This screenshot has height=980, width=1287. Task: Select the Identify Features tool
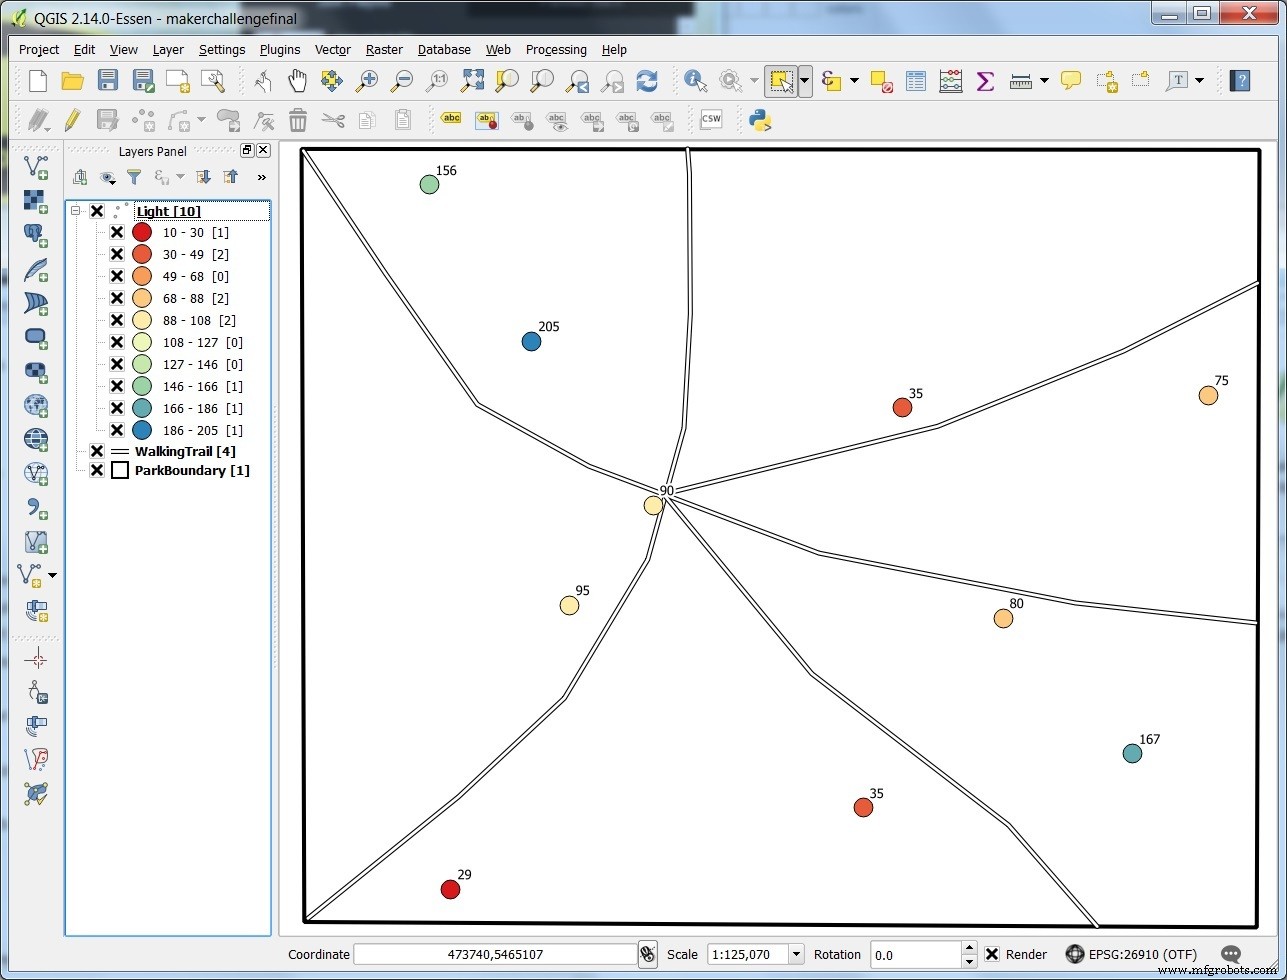(x=695, y=81)
